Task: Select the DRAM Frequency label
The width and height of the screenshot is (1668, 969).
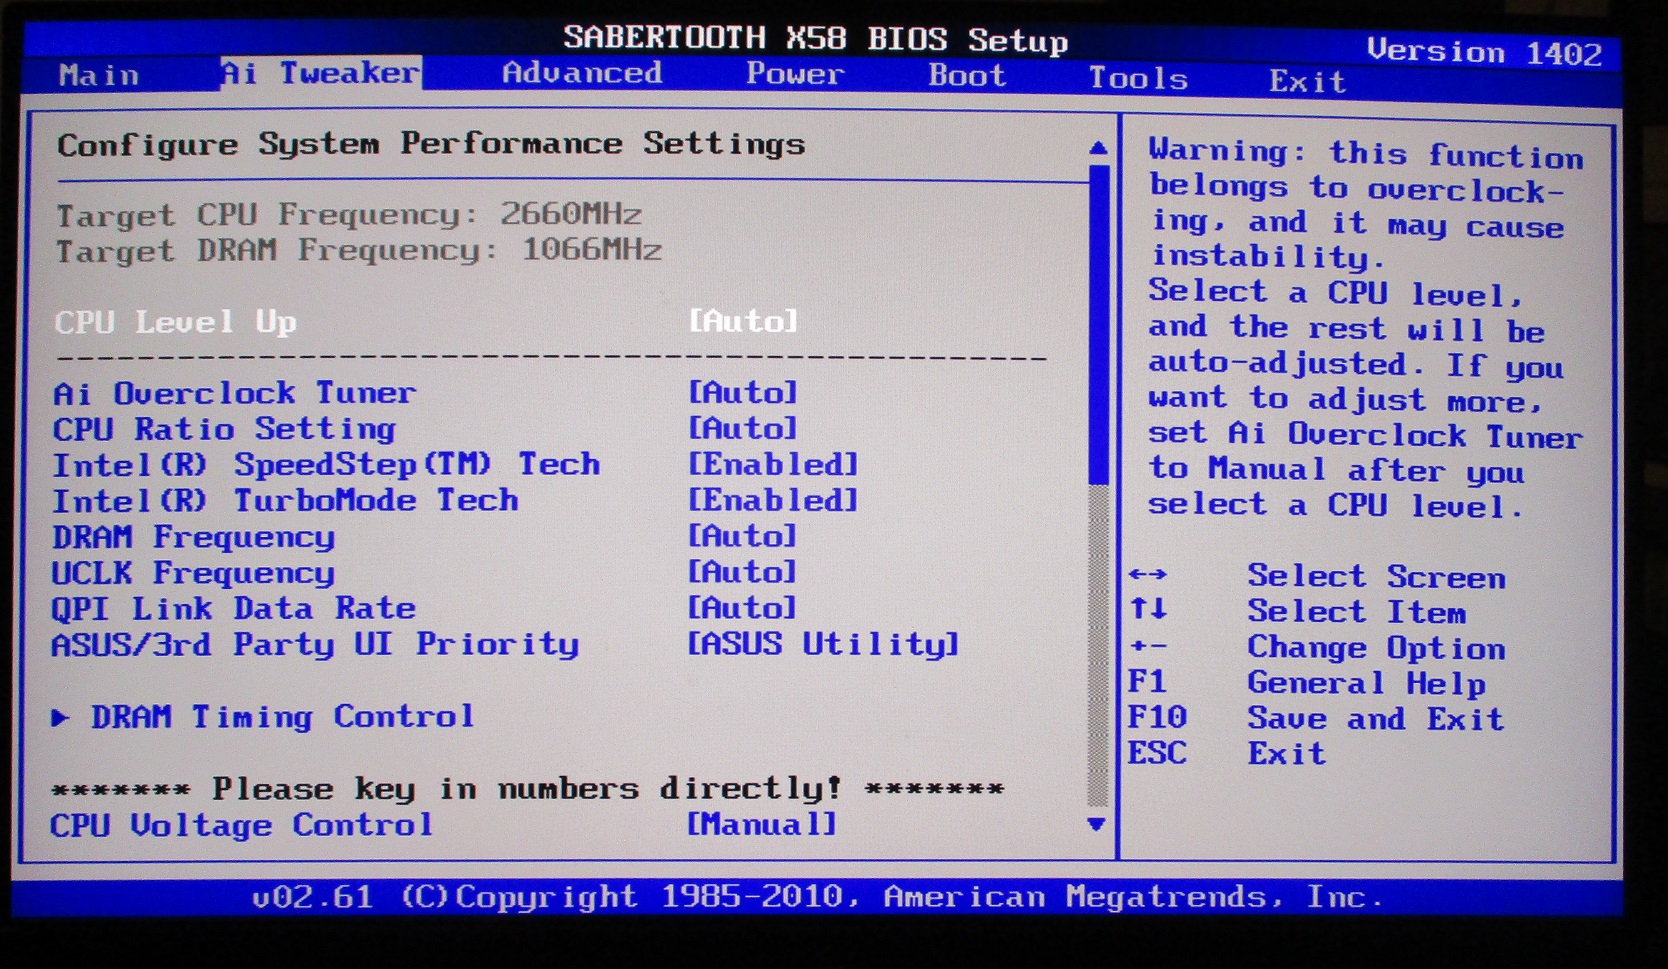Action: point(193,537)
